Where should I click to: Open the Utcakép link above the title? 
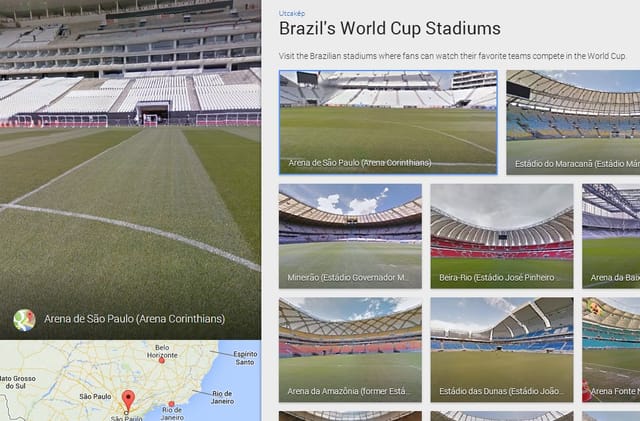292,13
